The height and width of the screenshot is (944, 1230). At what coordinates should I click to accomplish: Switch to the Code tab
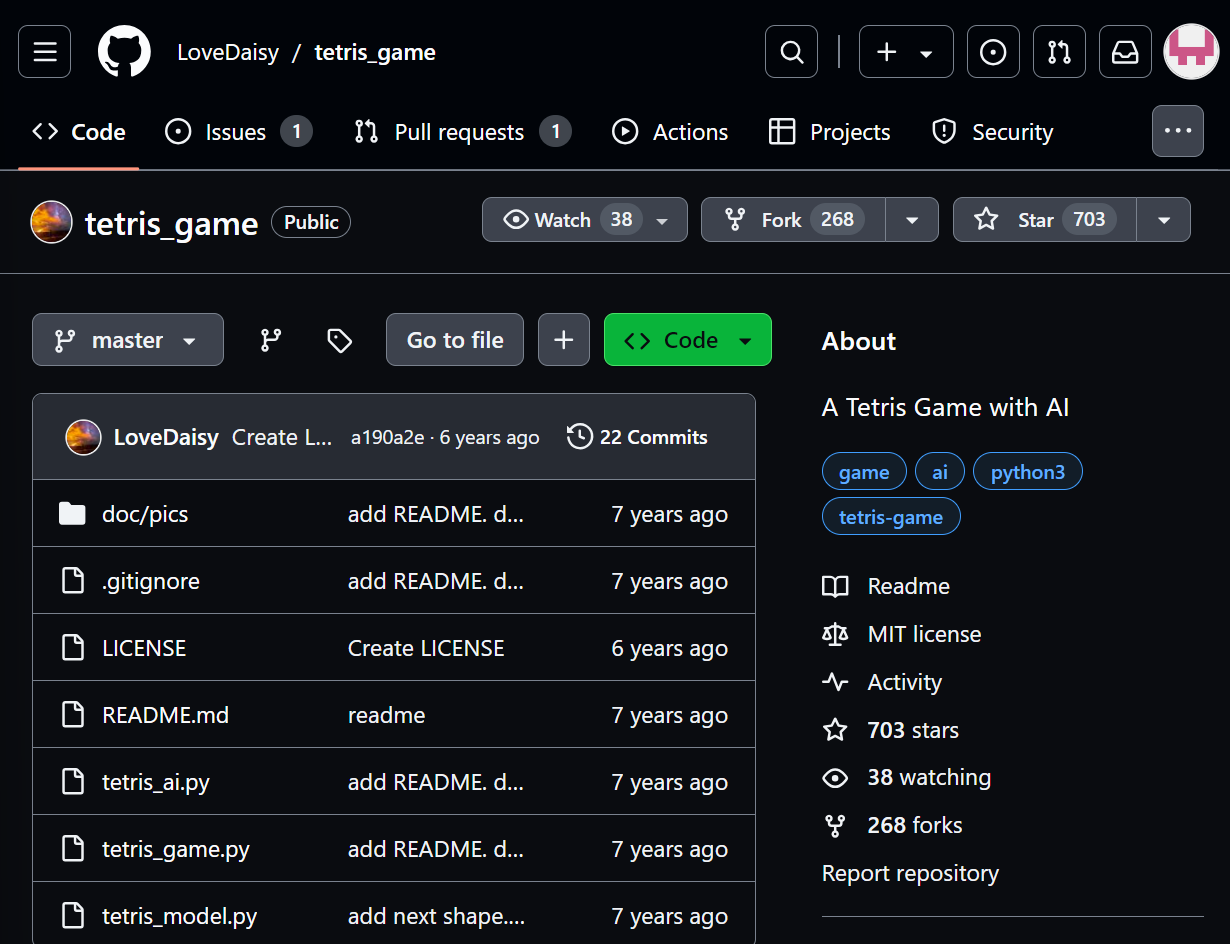[x=79, y=132]
